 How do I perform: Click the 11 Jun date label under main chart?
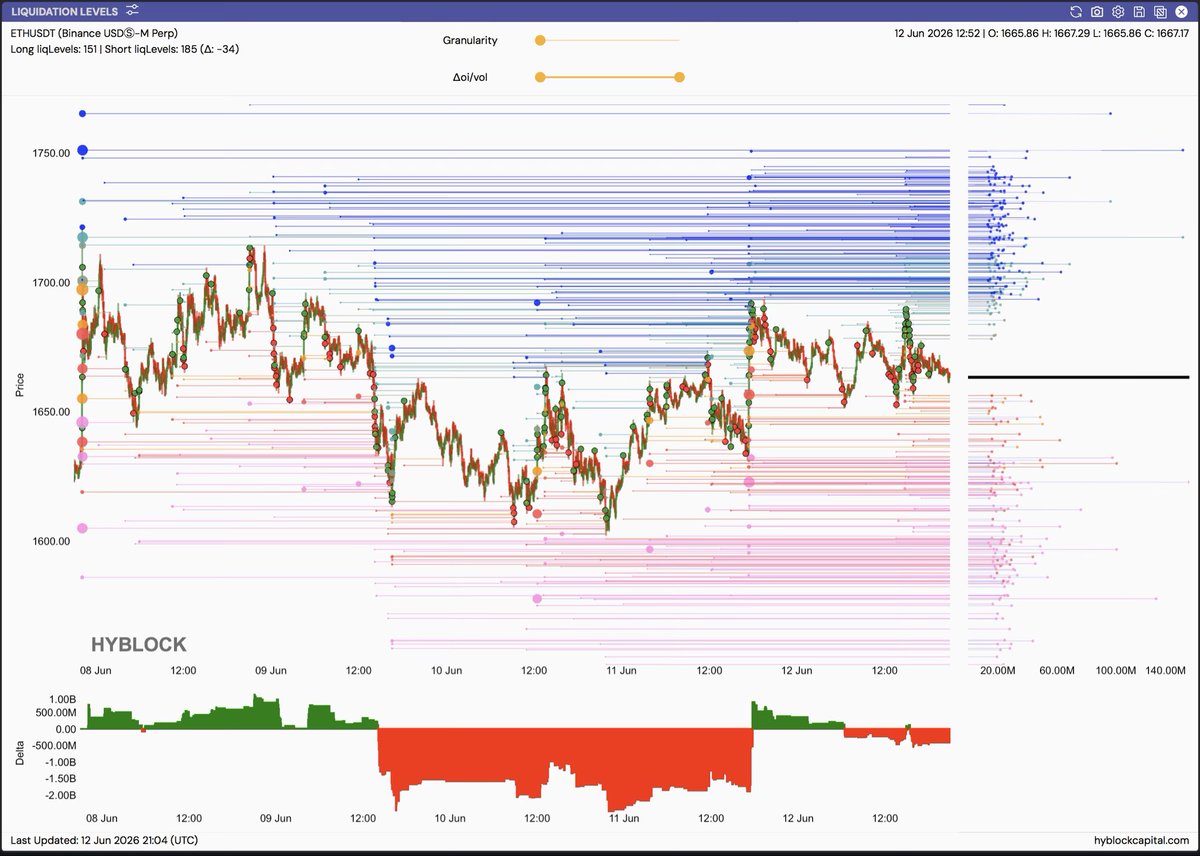point(622,670)
